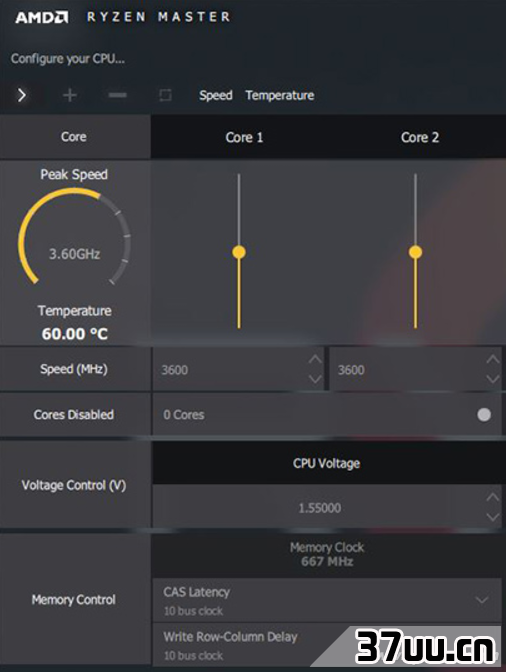
Task: Increase Core 2 speed with up arrow
Action: tap(493, 359)
